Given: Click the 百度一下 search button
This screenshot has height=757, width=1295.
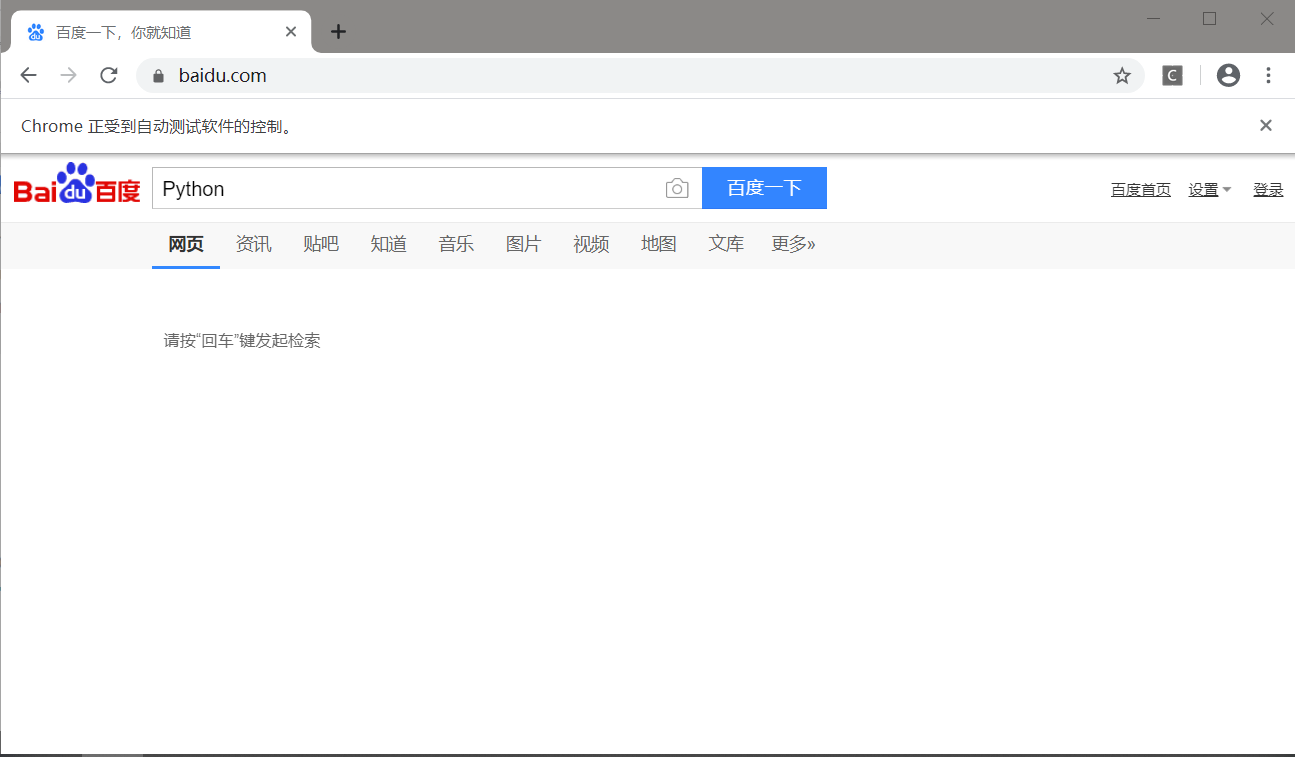Looking at the screenshot, I should [764, 188].
